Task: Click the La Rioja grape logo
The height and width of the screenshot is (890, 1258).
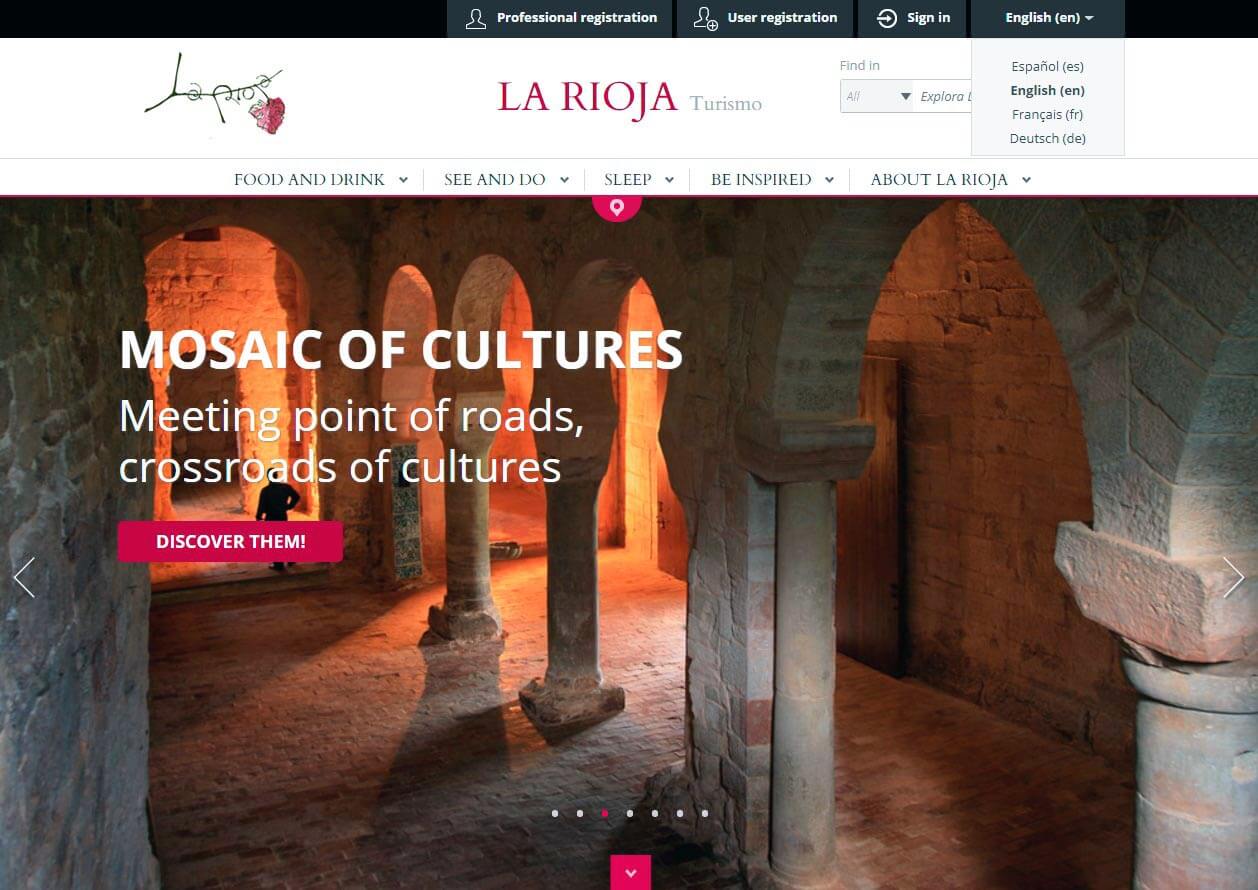Action: click(216, 94)
